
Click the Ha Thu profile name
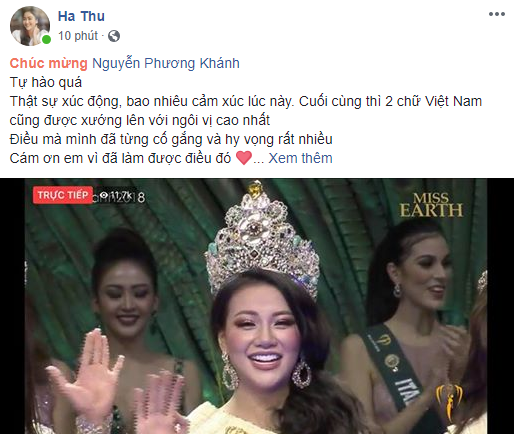[x=81, y=16]
